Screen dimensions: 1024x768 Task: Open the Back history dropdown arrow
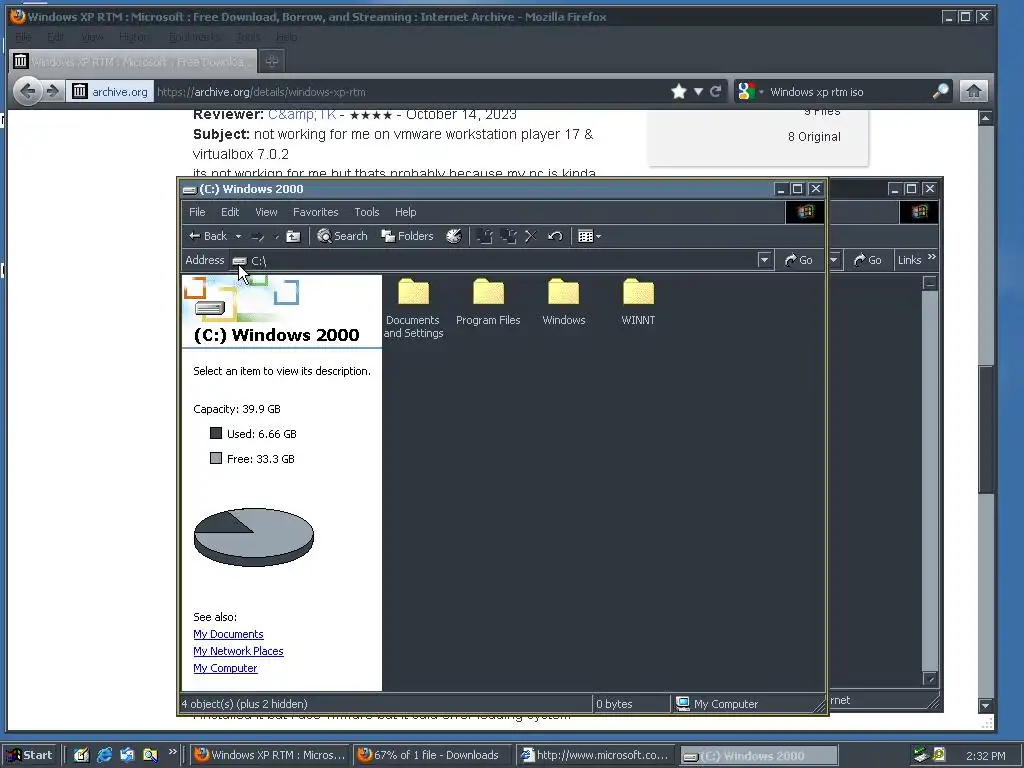click(238, 236)
